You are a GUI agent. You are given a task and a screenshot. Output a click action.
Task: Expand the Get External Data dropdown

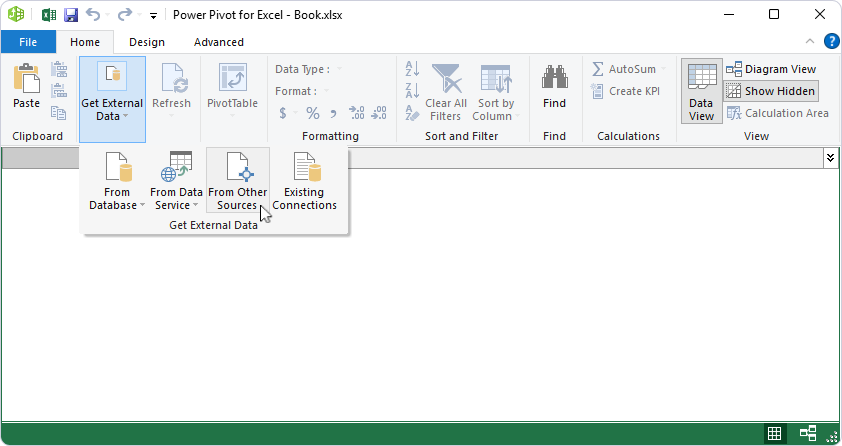[x=112, y=99]
